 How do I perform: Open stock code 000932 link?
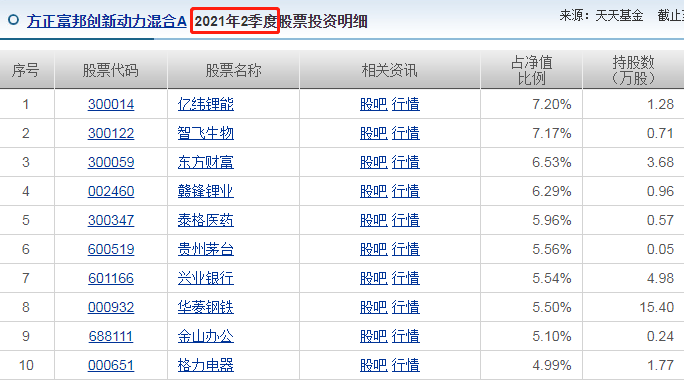pos(111,307)
